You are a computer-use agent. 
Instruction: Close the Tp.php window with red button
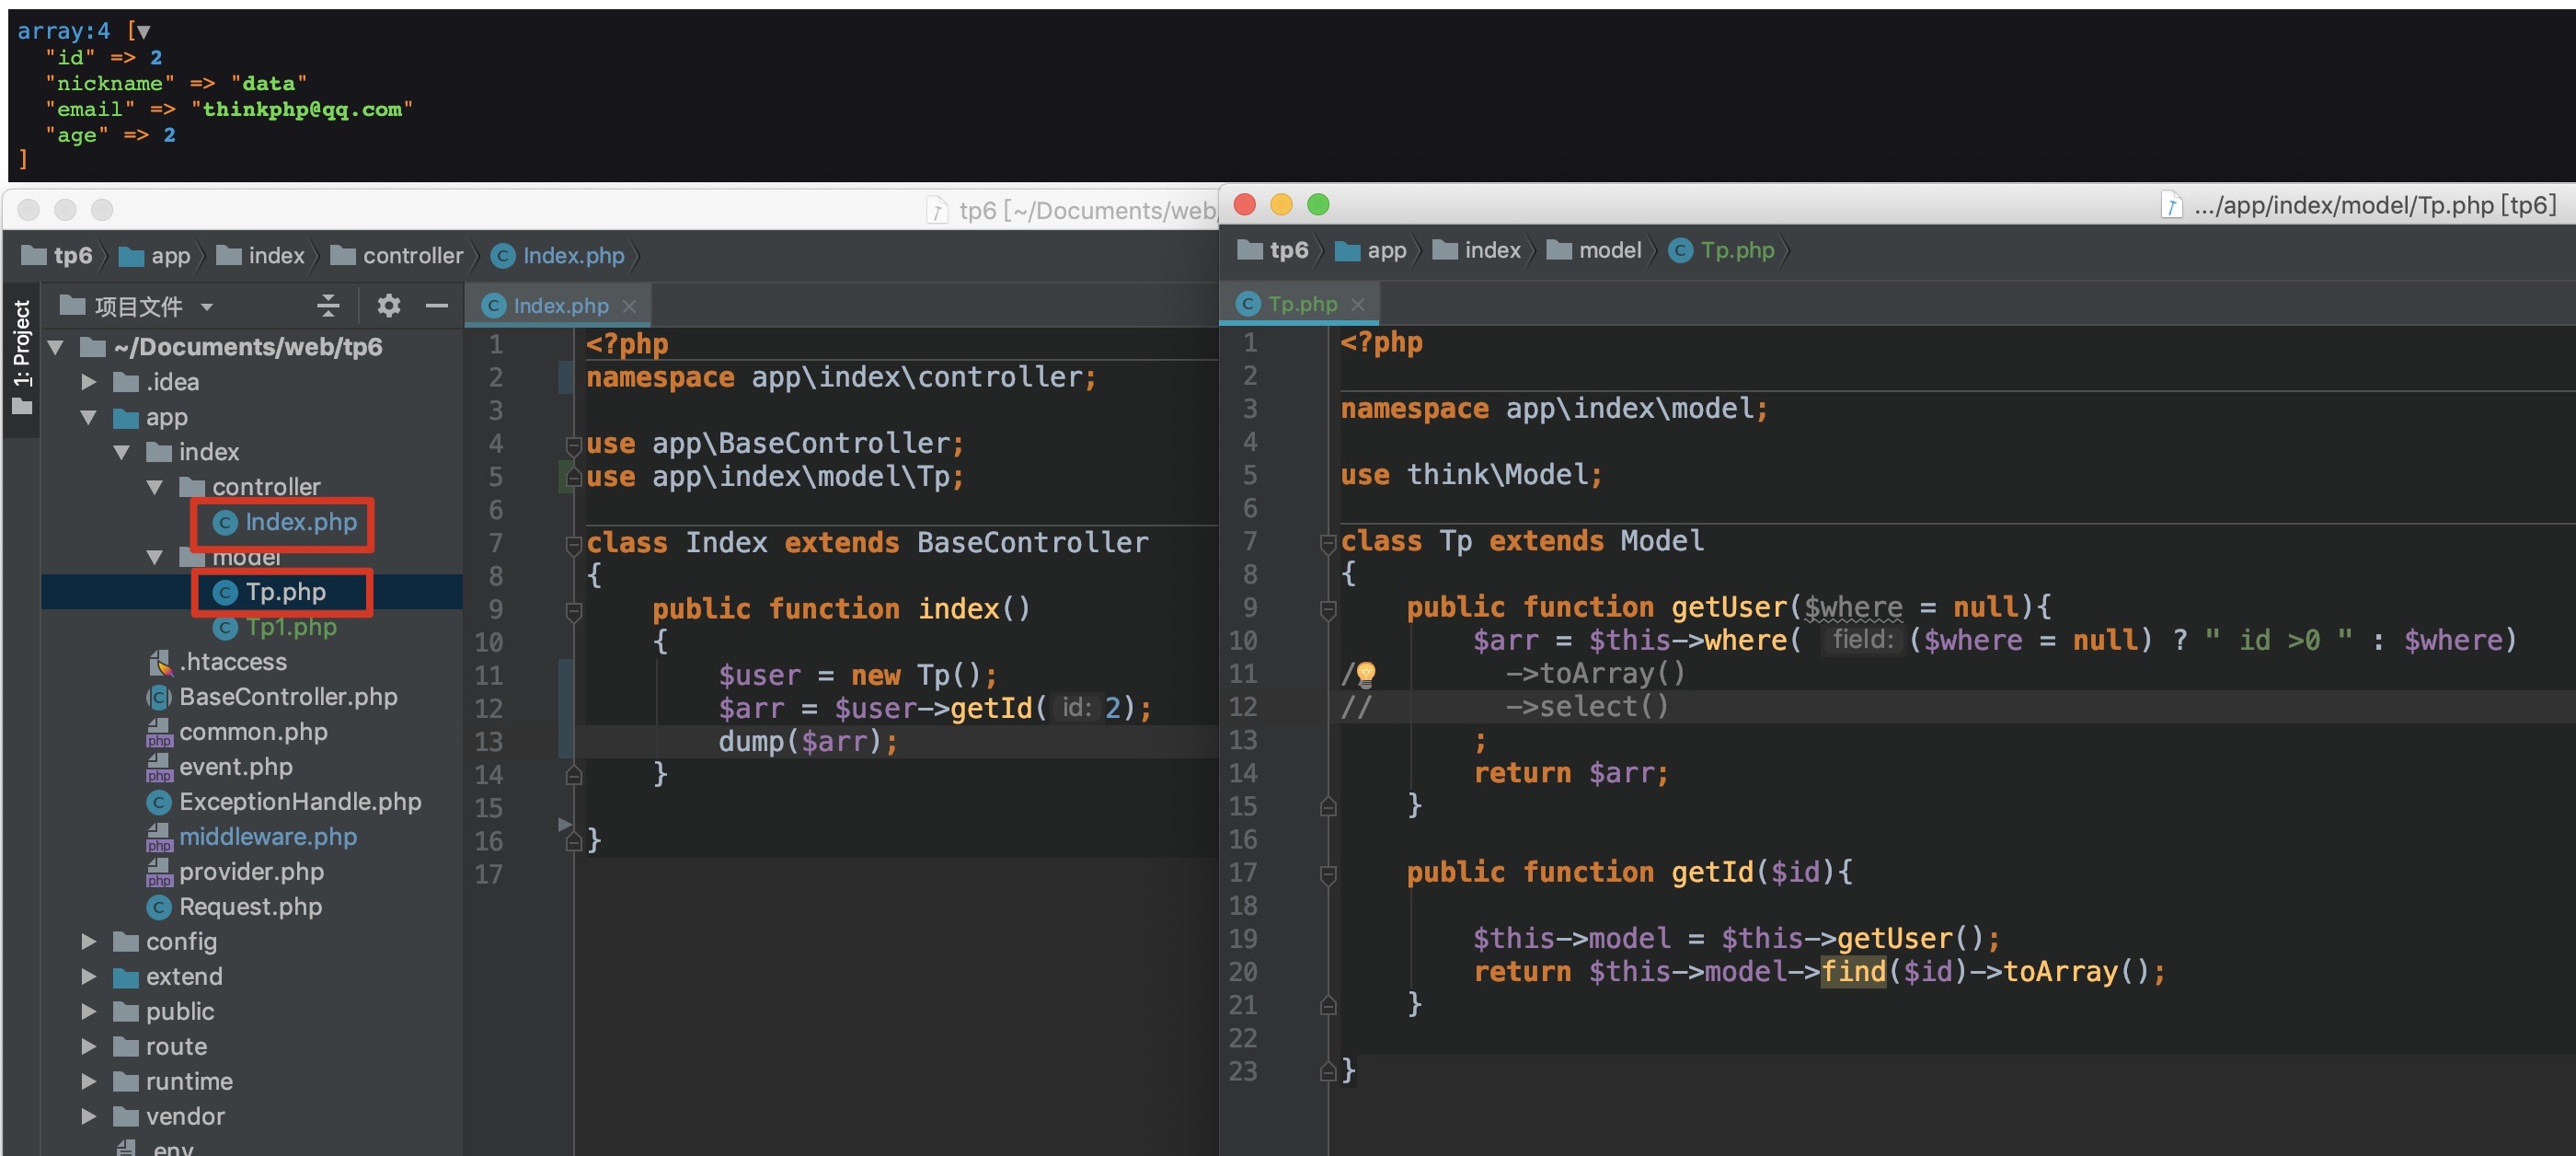coord(1245,205)
